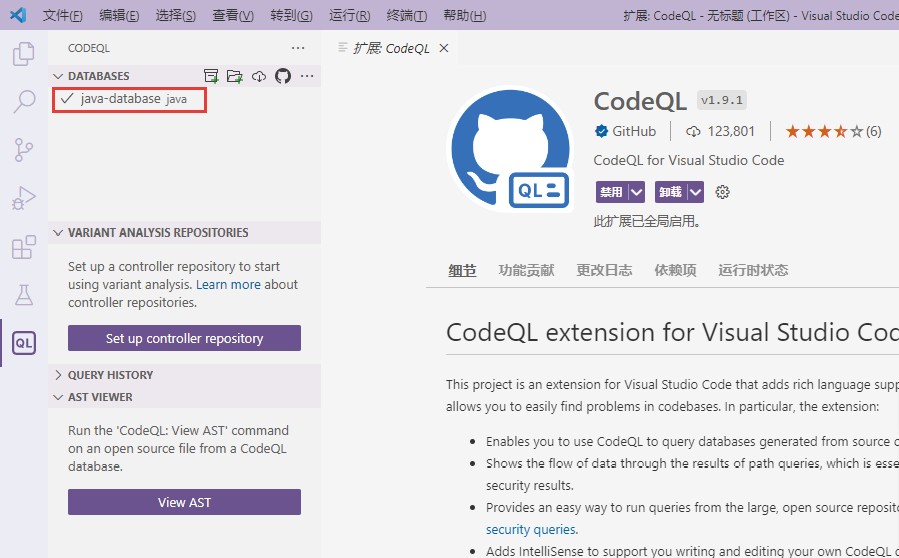This screenshot has width=899, height=558.
Task: Open the Extensions view
Action: coord(24,247)
